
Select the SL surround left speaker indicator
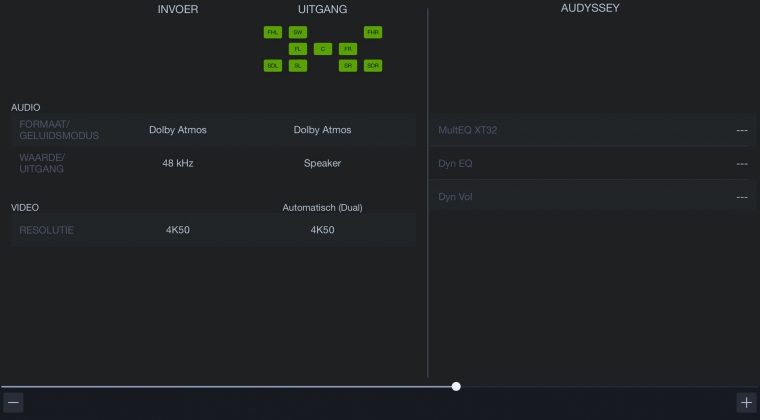tap(298, 65)
